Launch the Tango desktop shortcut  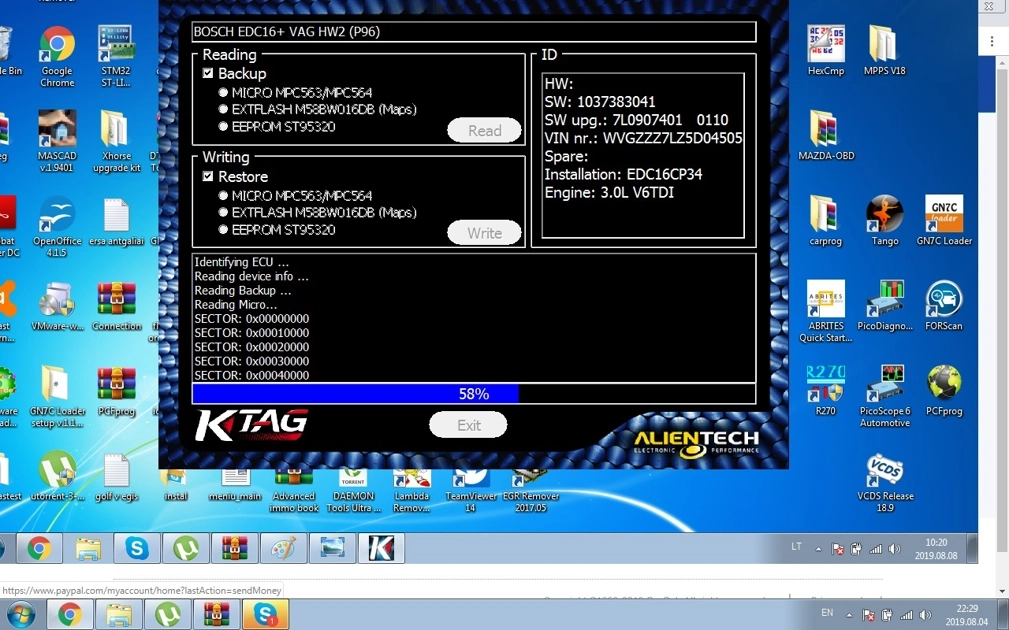pyautogui.click(x=884, y=221)
